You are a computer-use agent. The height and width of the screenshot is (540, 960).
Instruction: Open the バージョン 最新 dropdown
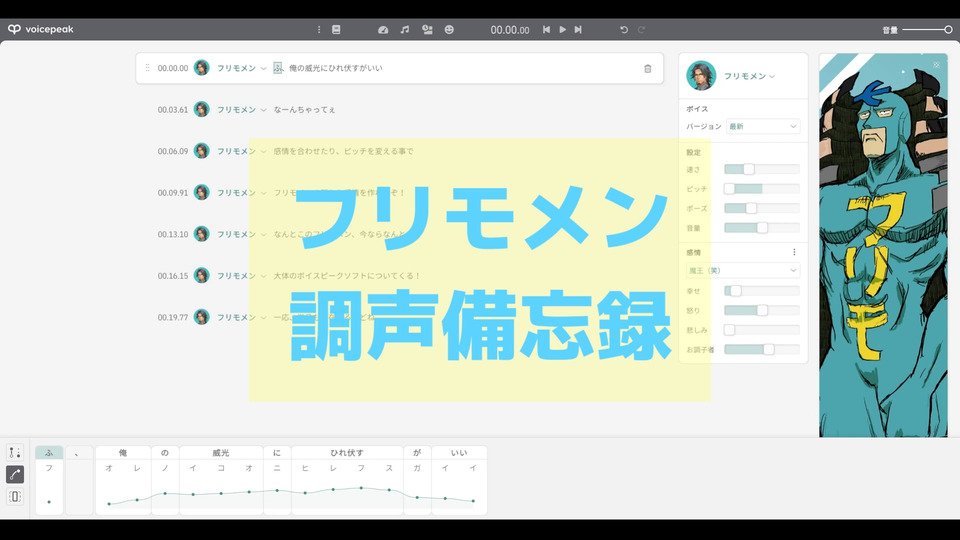click(763, 126)
